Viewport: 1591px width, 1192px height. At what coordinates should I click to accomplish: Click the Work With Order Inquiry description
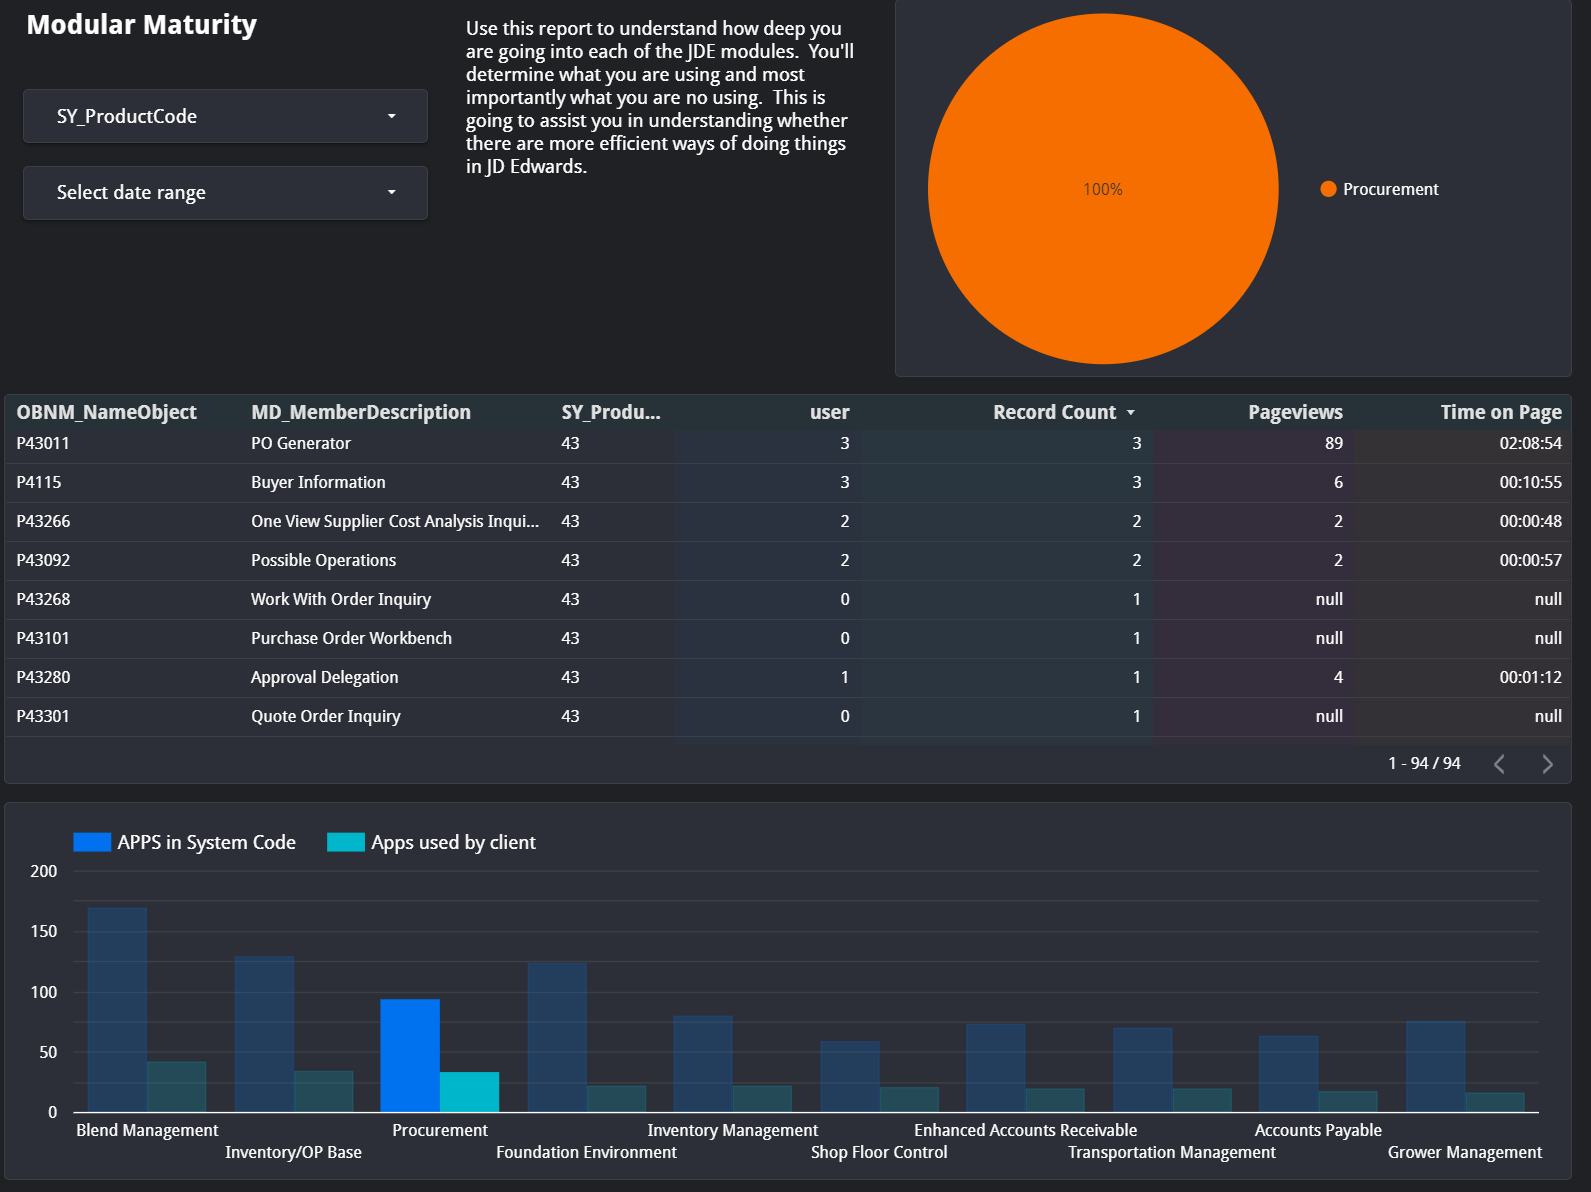point(341,599)
